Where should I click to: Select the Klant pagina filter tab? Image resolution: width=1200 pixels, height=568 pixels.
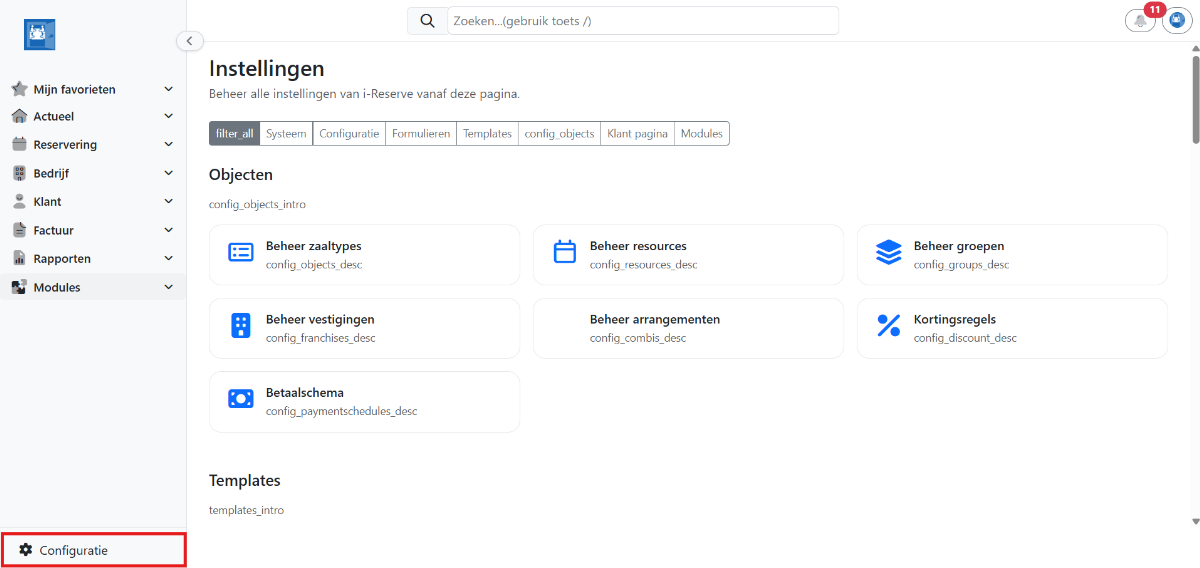click(637, 134)
